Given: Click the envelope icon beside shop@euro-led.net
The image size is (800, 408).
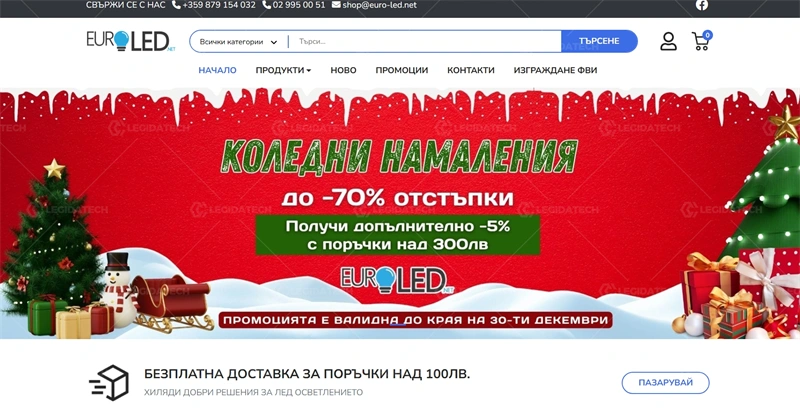Looking at the screenshot, I should 336,5.
